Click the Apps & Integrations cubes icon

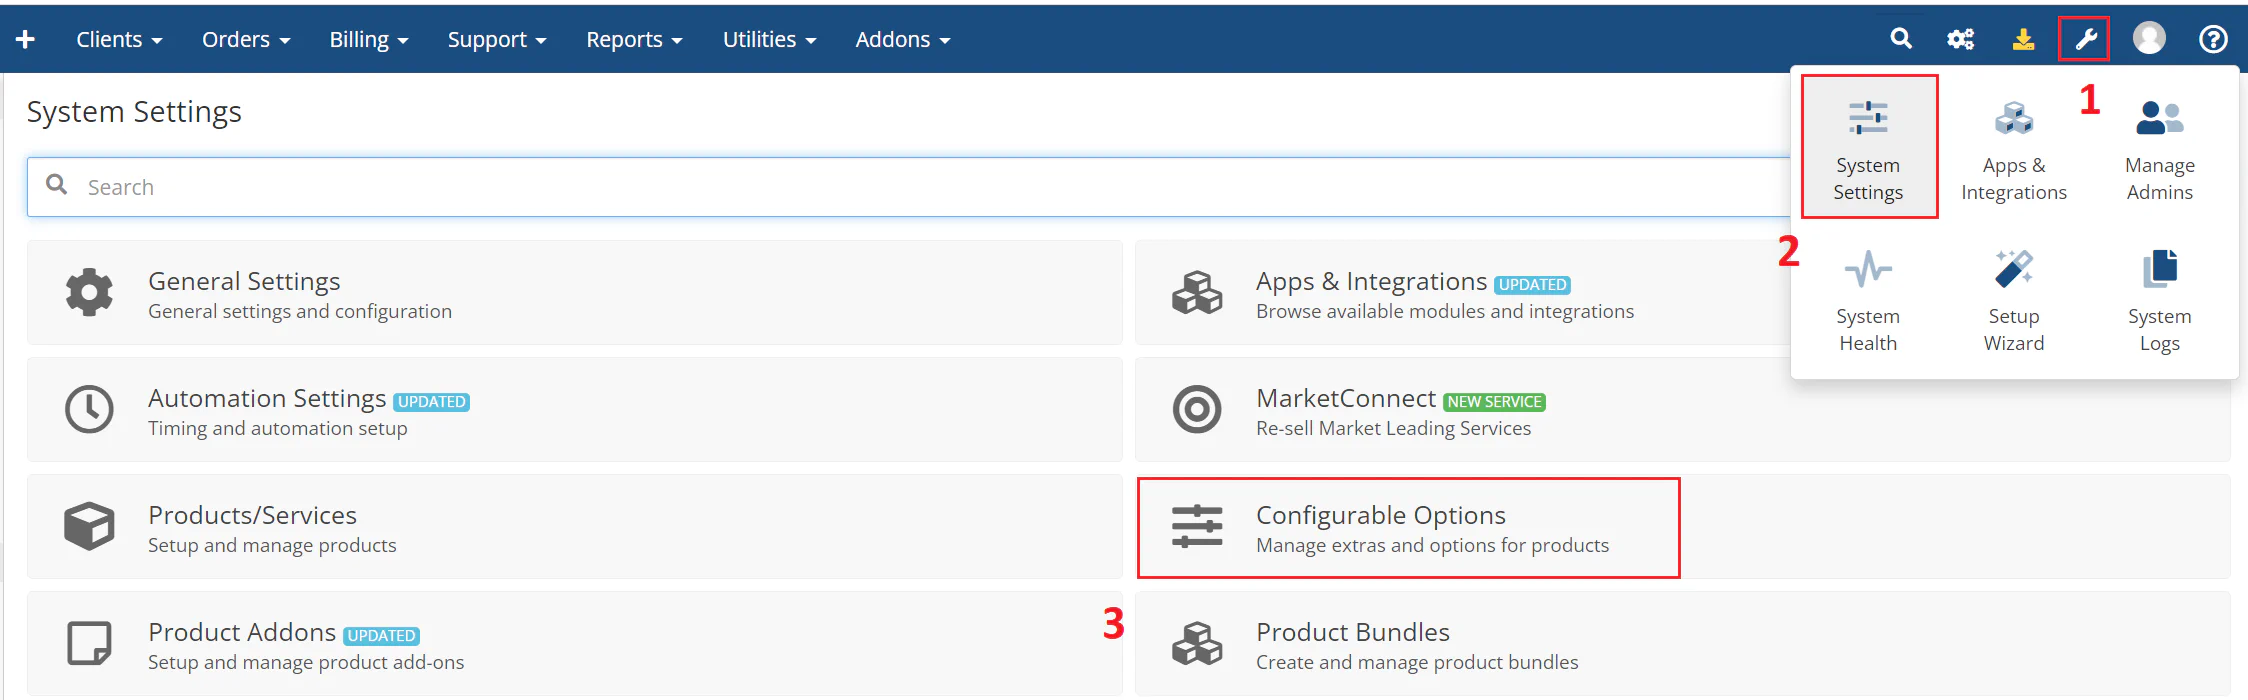pyautogui.click(x=1196, y=292)
